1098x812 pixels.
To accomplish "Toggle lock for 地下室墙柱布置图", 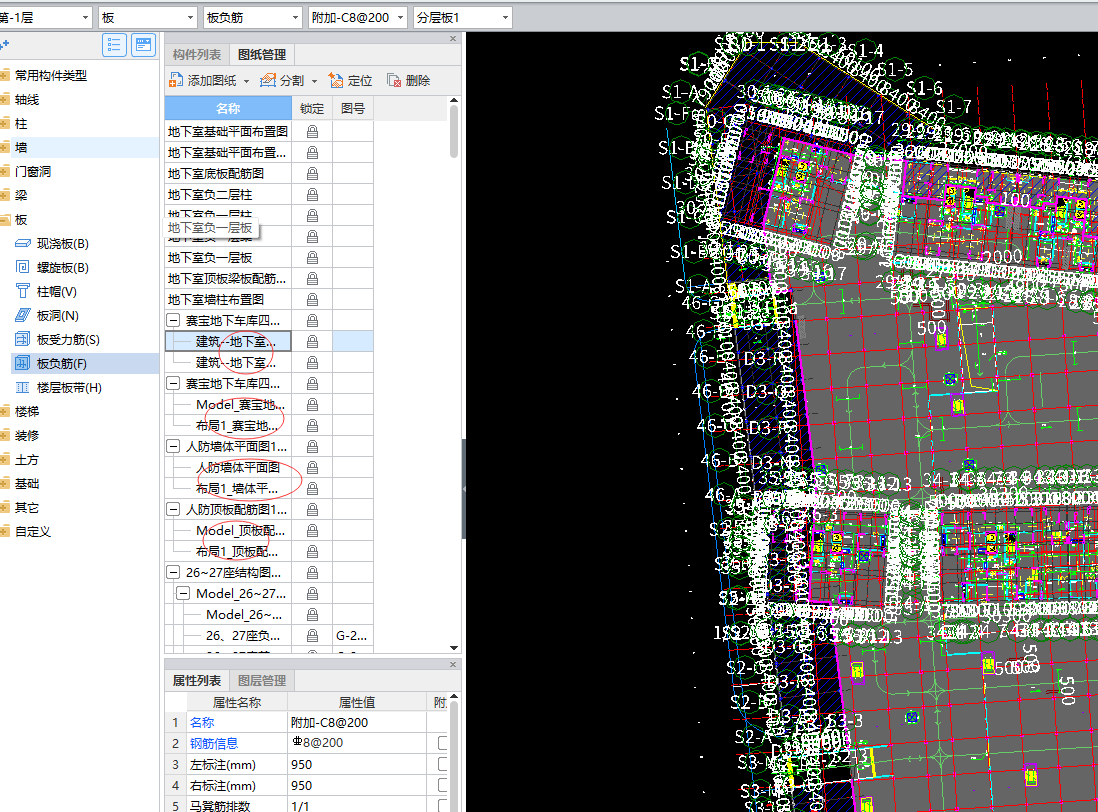I will click(312, 299).
